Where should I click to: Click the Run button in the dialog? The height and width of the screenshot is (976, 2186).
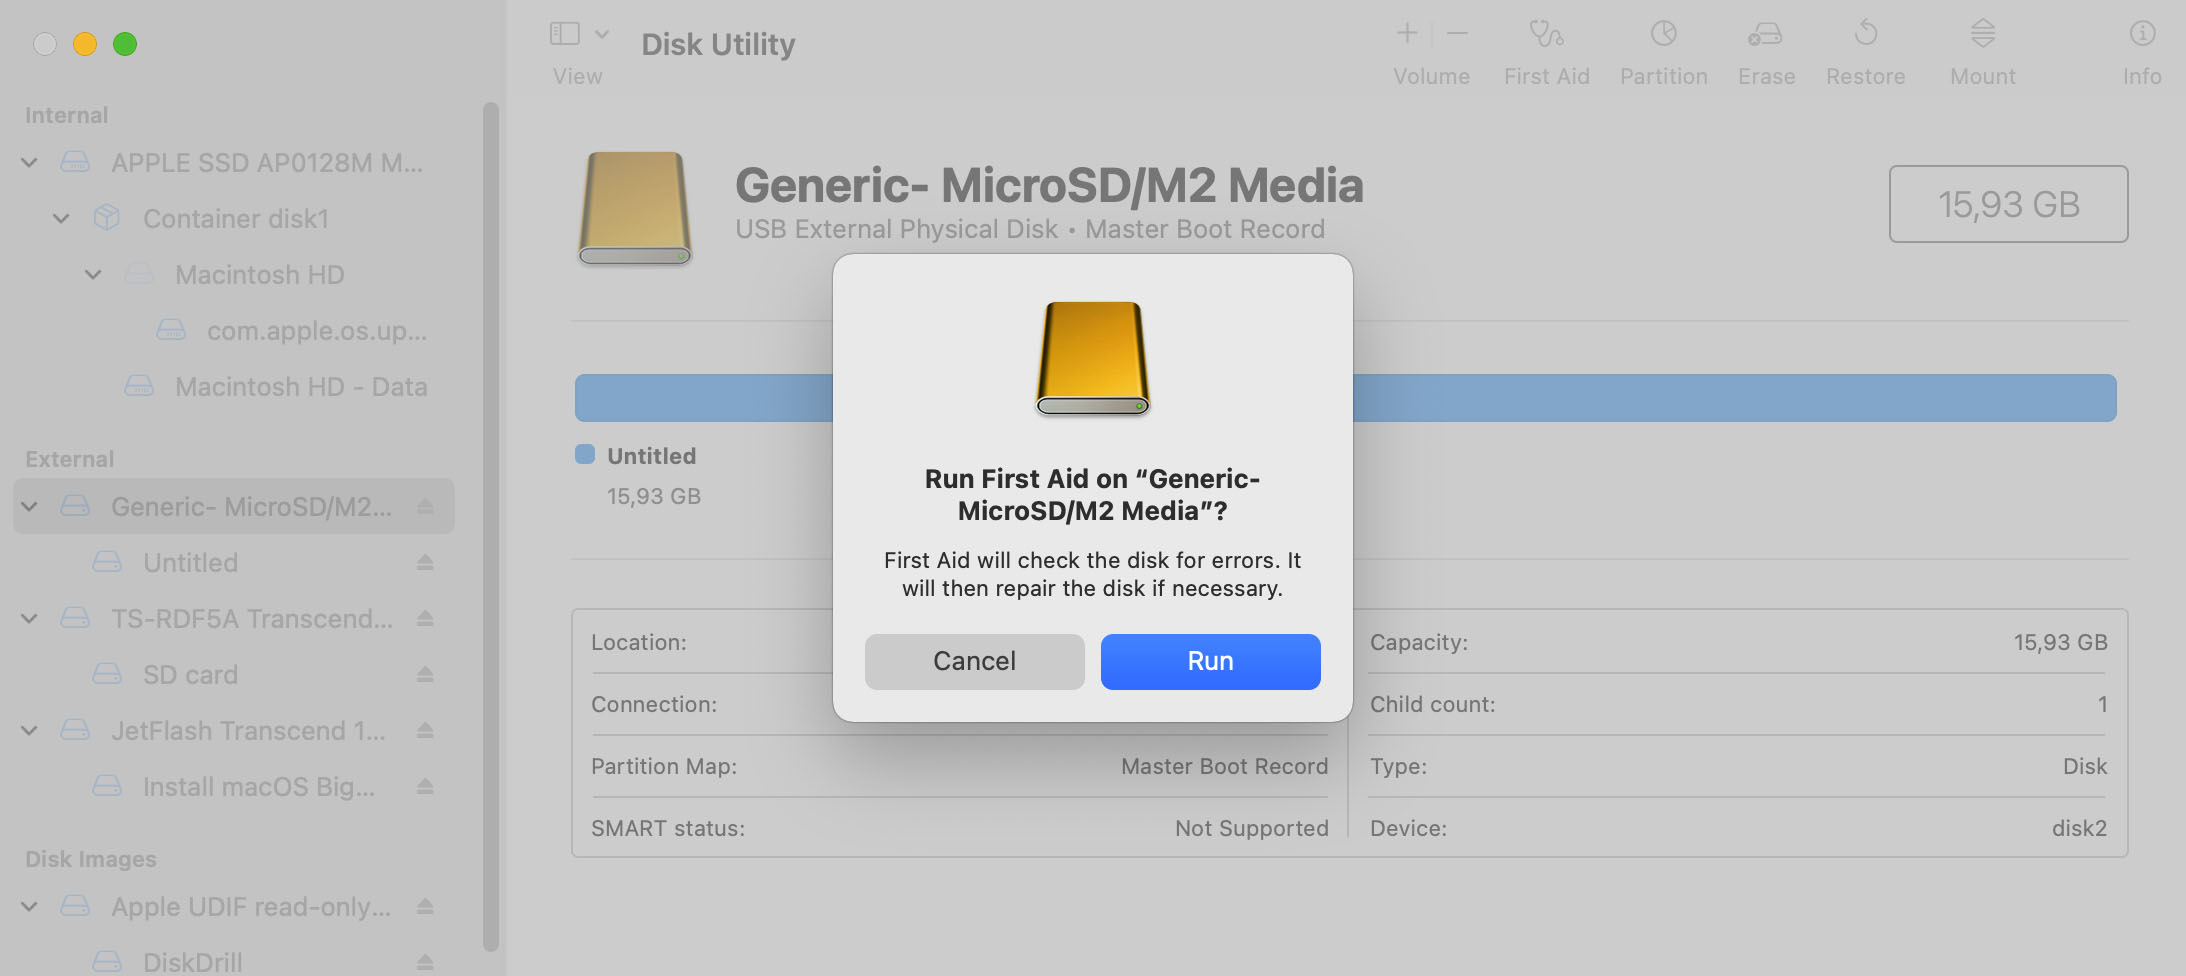1210,661
